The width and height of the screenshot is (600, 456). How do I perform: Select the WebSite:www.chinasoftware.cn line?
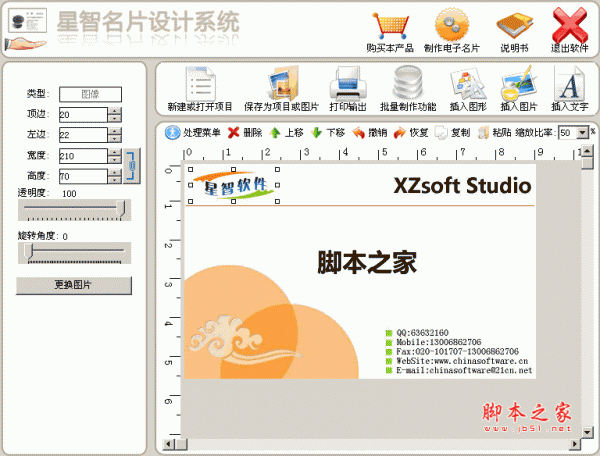click(x=462, y=361)
